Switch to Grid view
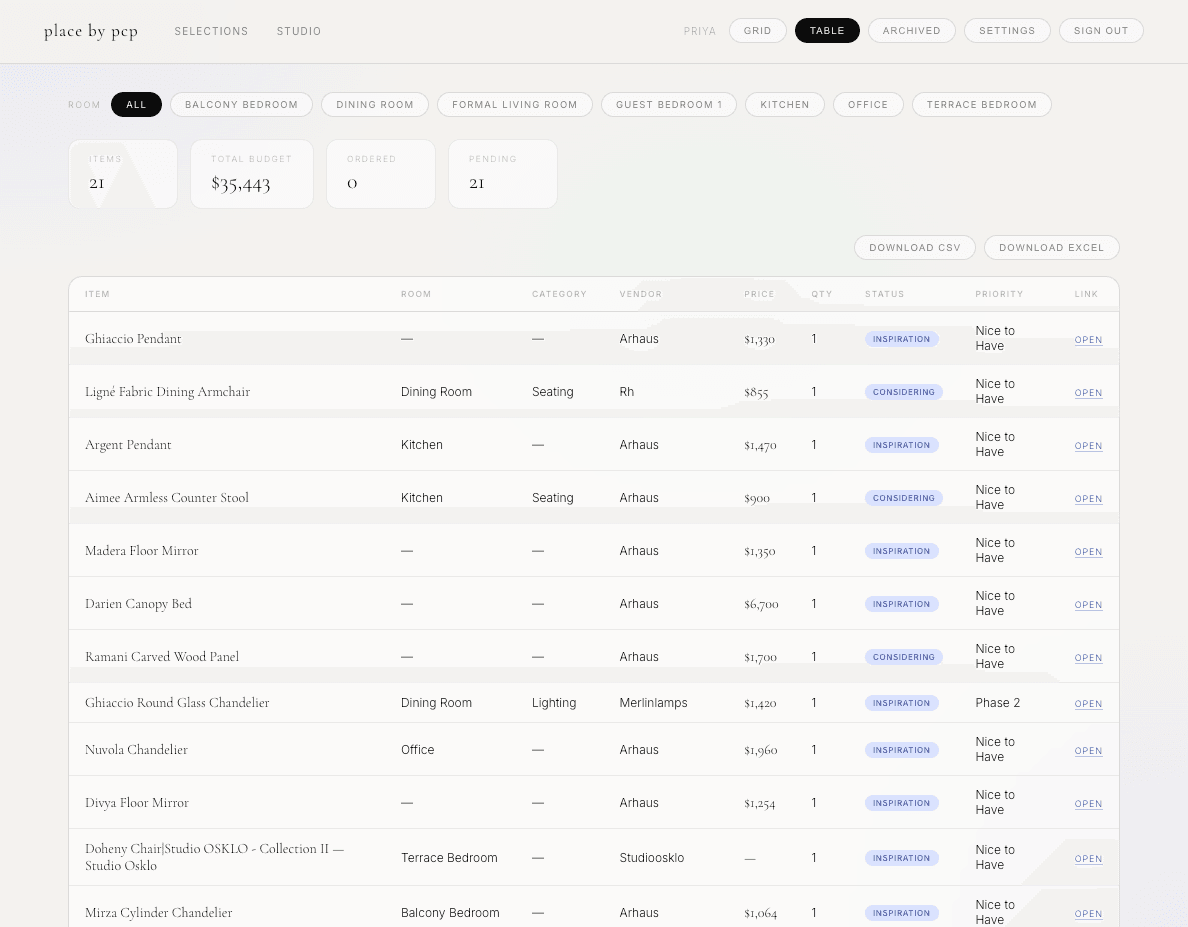1188x927 pixels. pos(758,30)
